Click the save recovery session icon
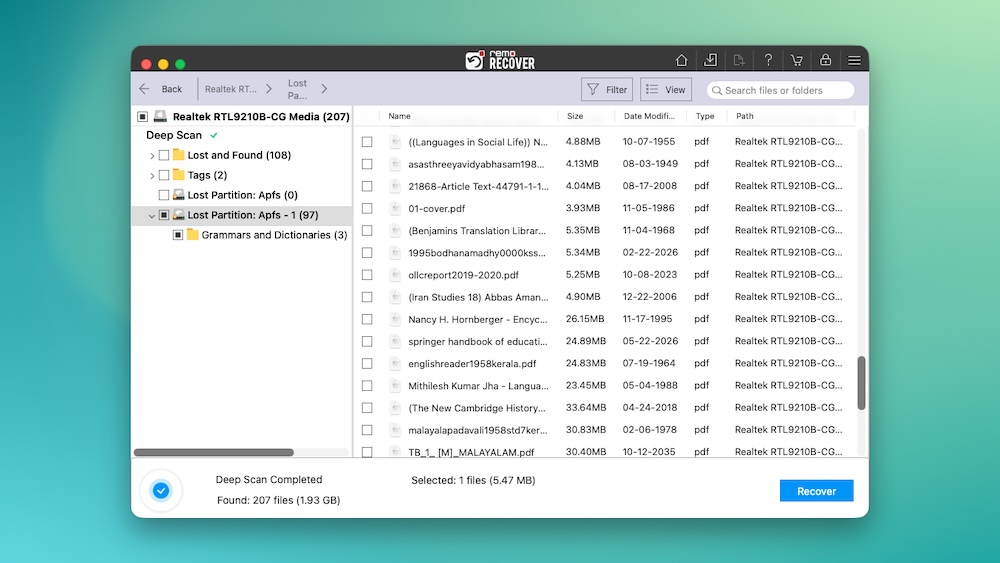Image resolution: width=1000 pixels, height=563 pixels. 710,60
